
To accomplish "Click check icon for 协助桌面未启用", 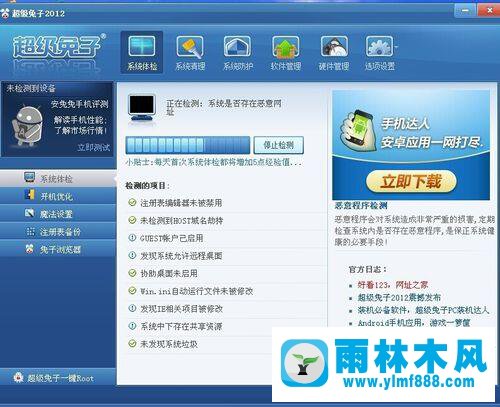I will click(x=132, y=273).
